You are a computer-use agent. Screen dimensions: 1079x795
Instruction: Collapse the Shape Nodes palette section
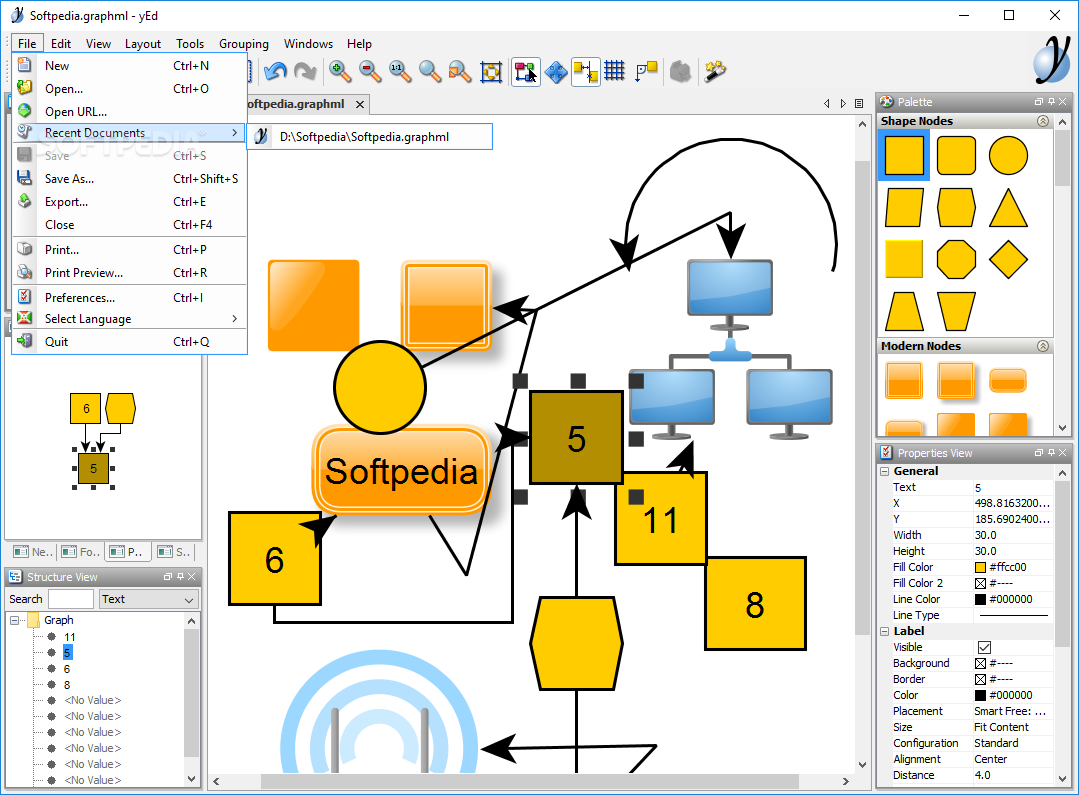1043,121
